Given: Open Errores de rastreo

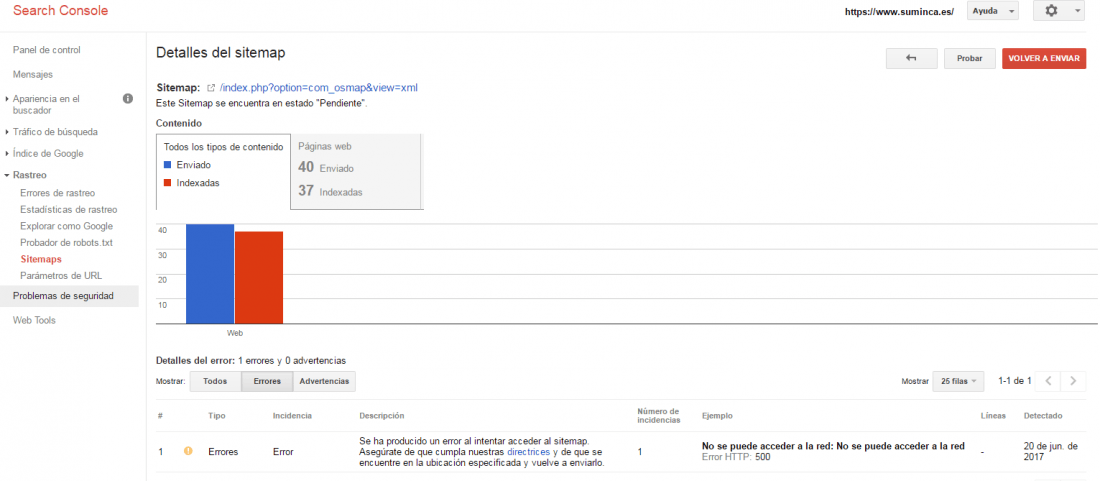Looking at the screenshot, I should [58, 193].
